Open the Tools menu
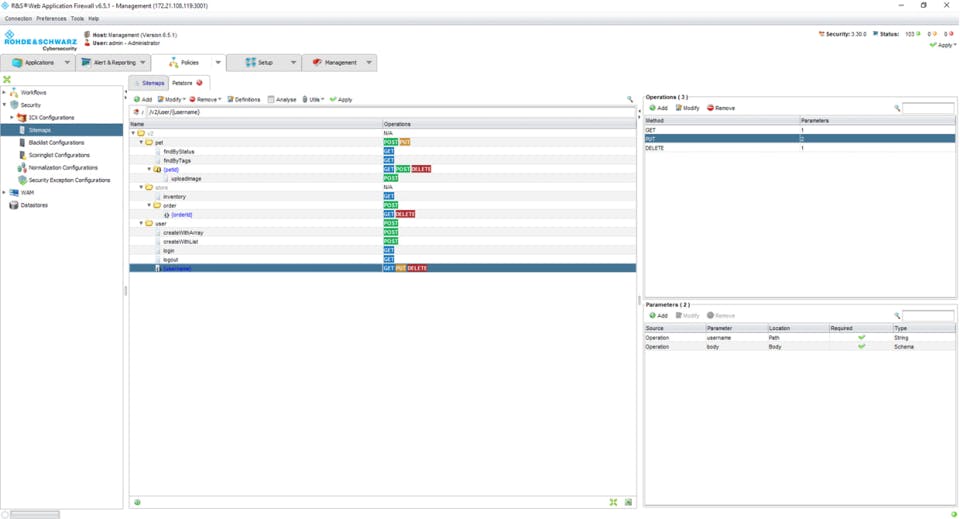This screenshot has height=519, width=960. [77, 18]
